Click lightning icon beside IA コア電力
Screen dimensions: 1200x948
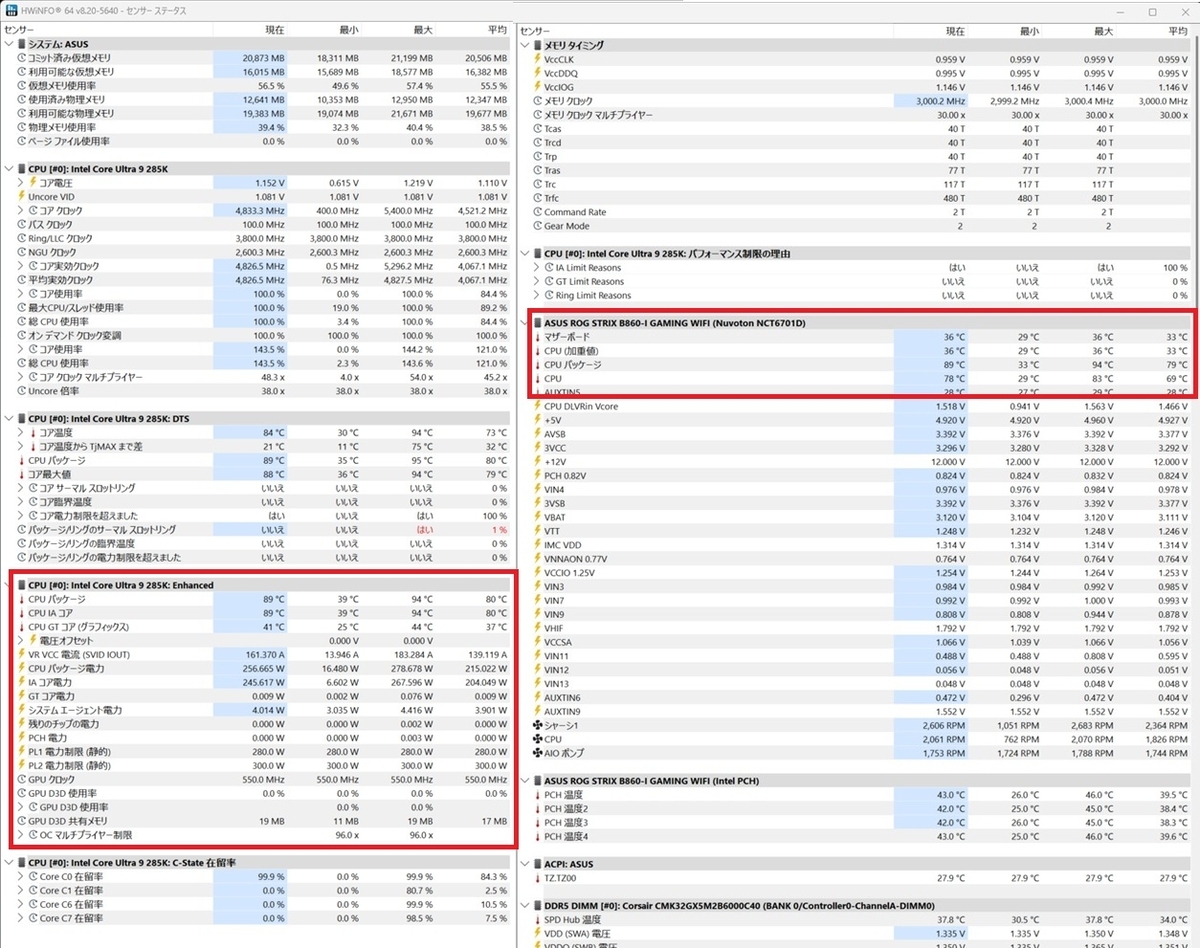22,682
